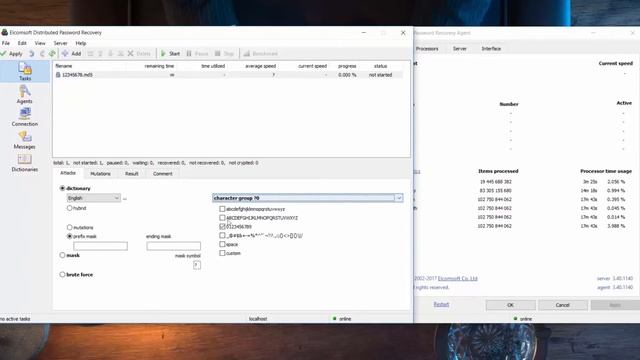Screen dimensions: 640x360
Task: Select the hybrid radio option
Action: coord(69,208)
